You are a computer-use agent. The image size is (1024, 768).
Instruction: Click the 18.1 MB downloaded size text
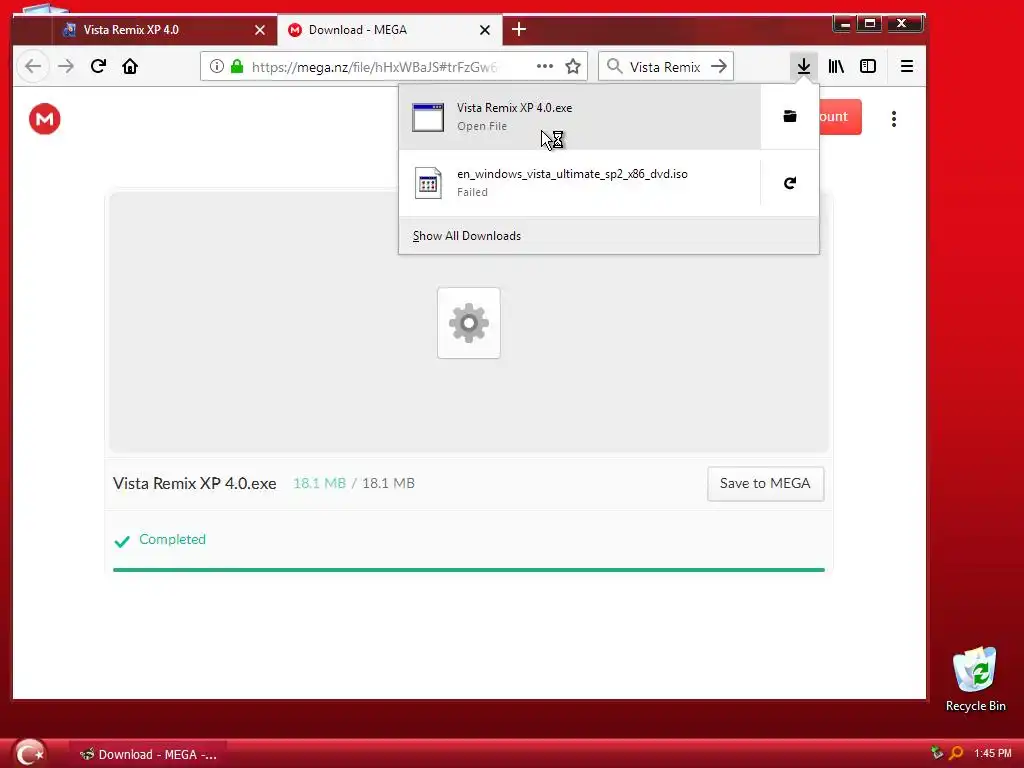click(319, 483)
